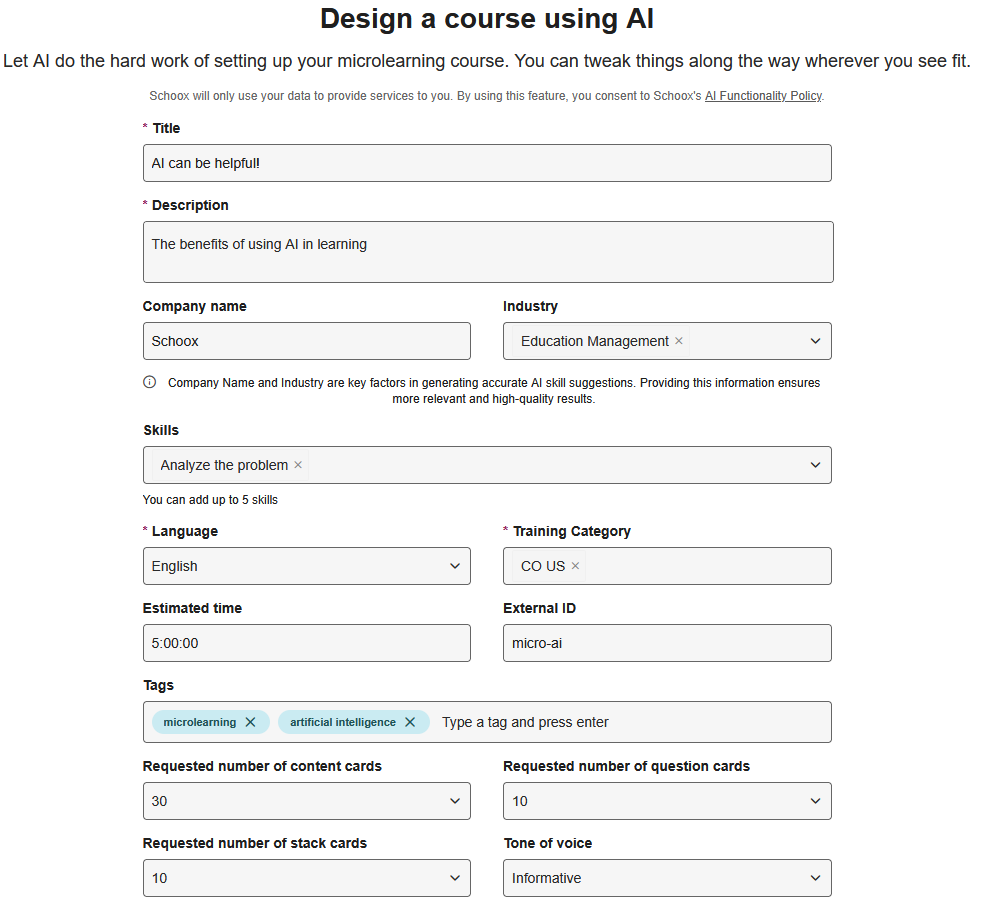The width and height of the screenshot is (1001, 901).
Task: Open the Training Category selector
Action: click(700, 565)
